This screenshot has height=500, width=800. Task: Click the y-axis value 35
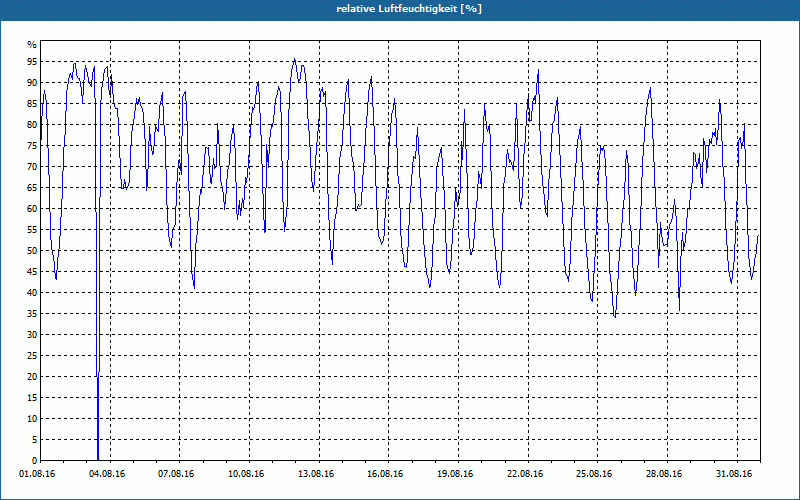click(32, 314)
